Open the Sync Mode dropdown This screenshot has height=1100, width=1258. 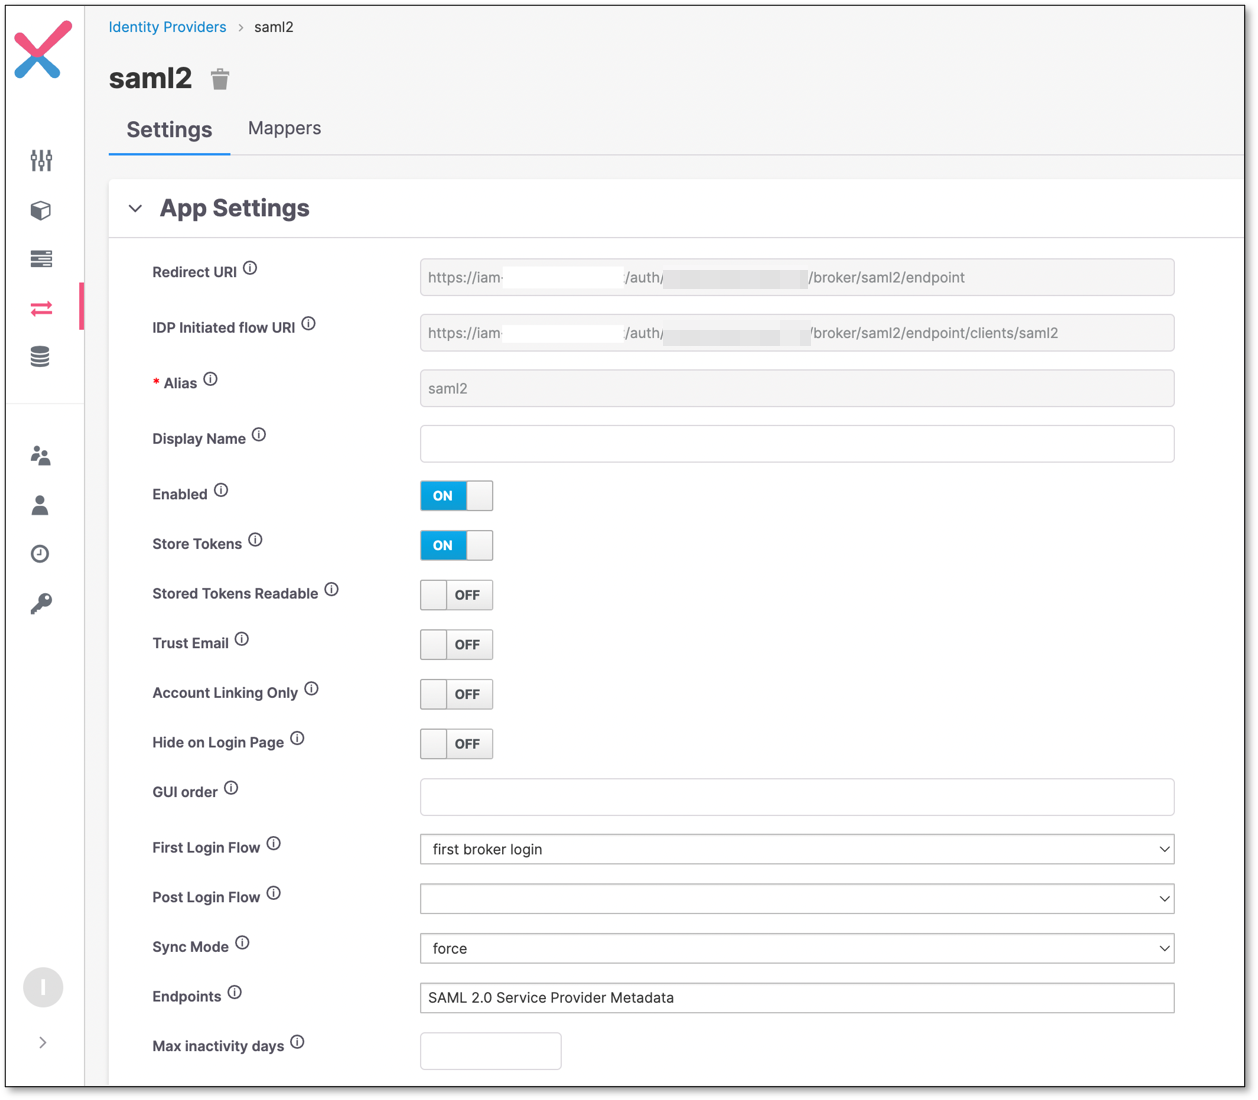click(797, 948)
